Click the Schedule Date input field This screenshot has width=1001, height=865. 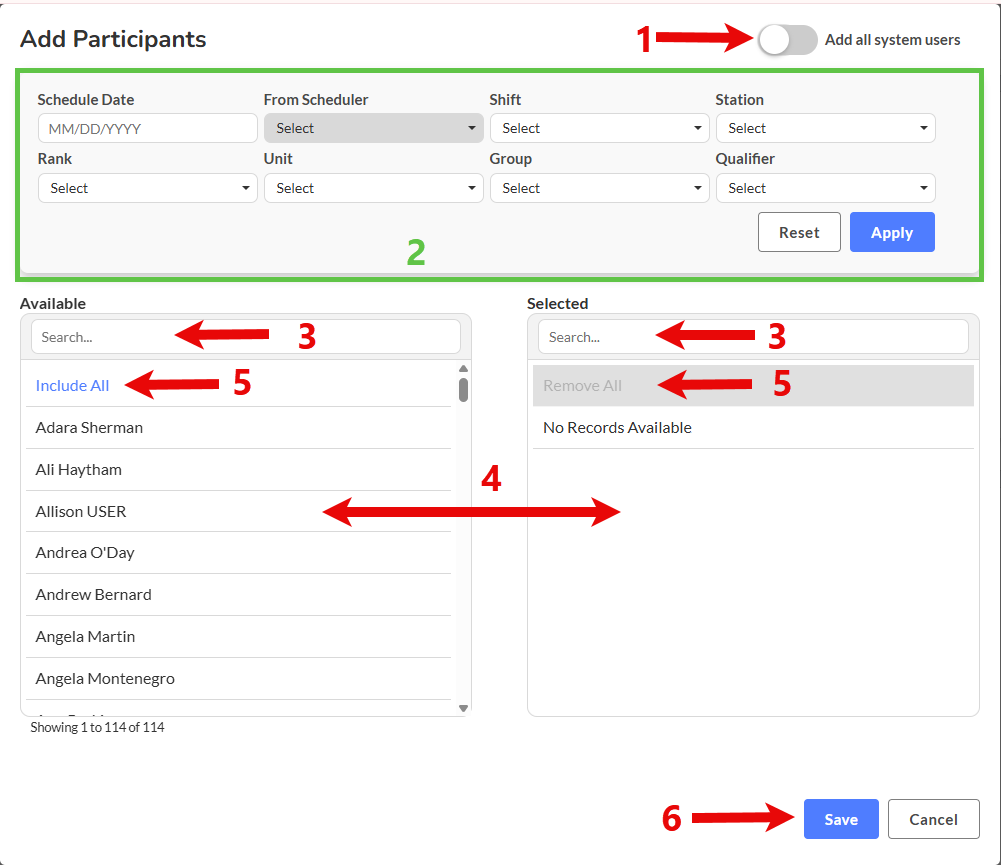pos(147,129)
